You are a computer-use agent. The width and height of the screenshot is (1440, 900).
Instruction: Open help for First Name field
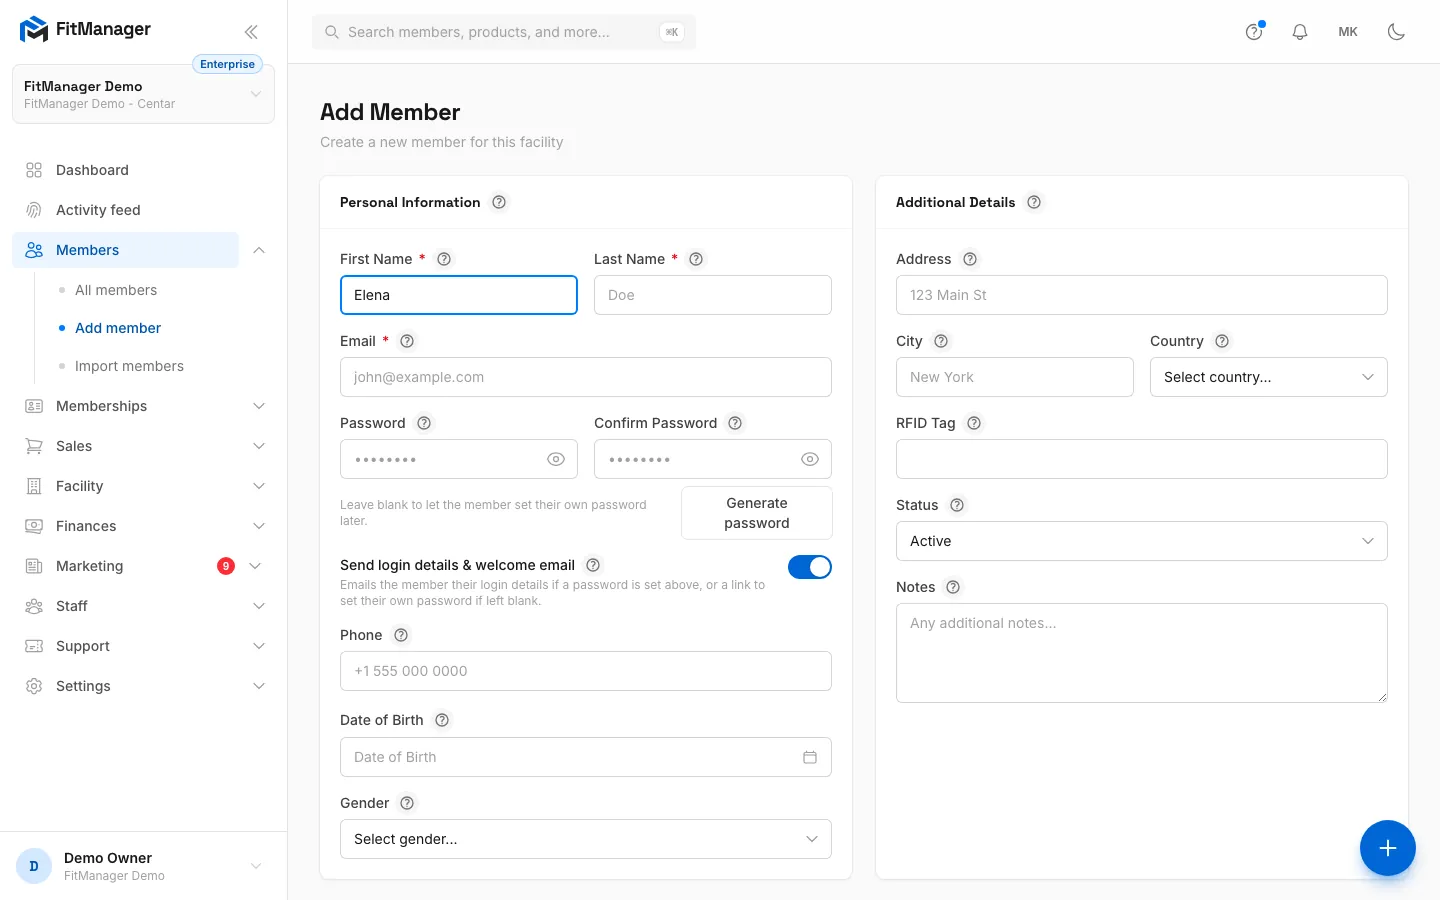444,259
